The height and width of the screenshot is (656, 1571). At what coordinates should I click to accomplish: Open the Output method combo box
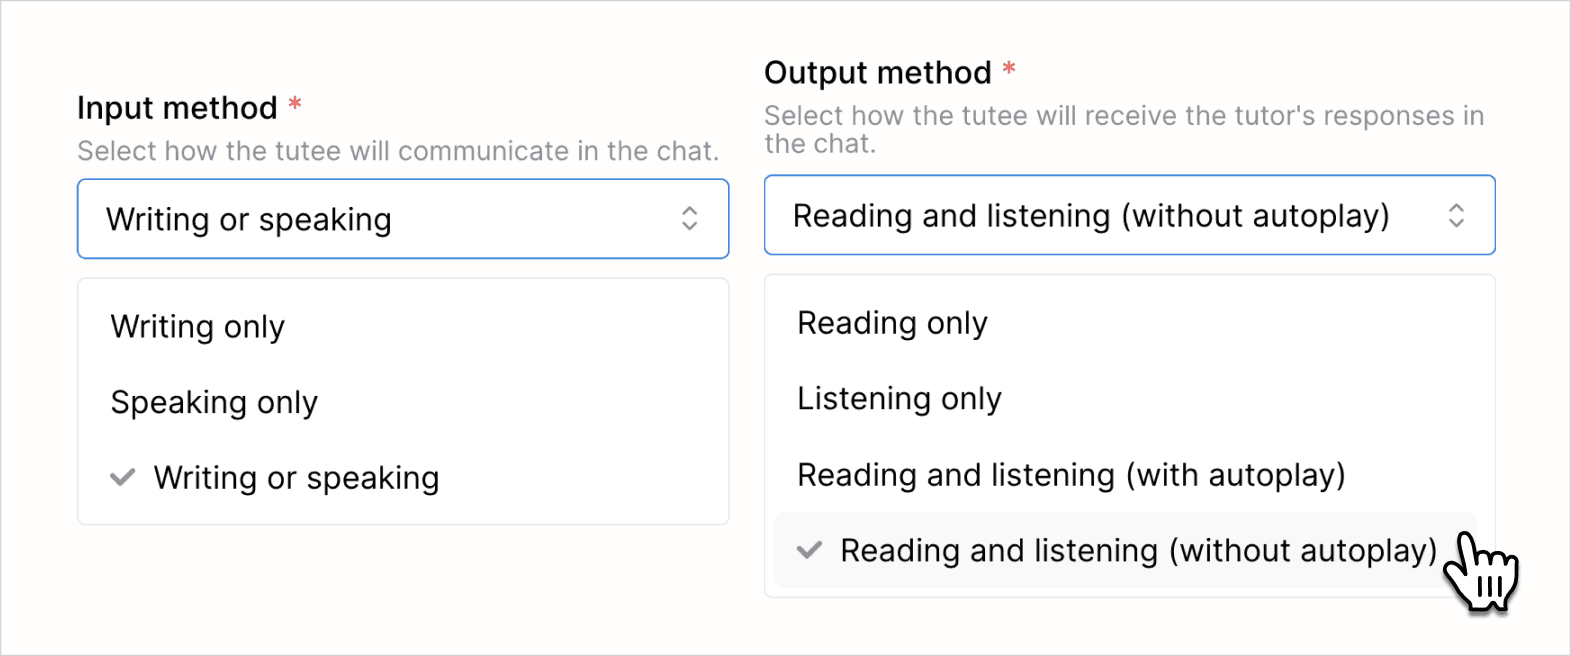(1130, 215)
